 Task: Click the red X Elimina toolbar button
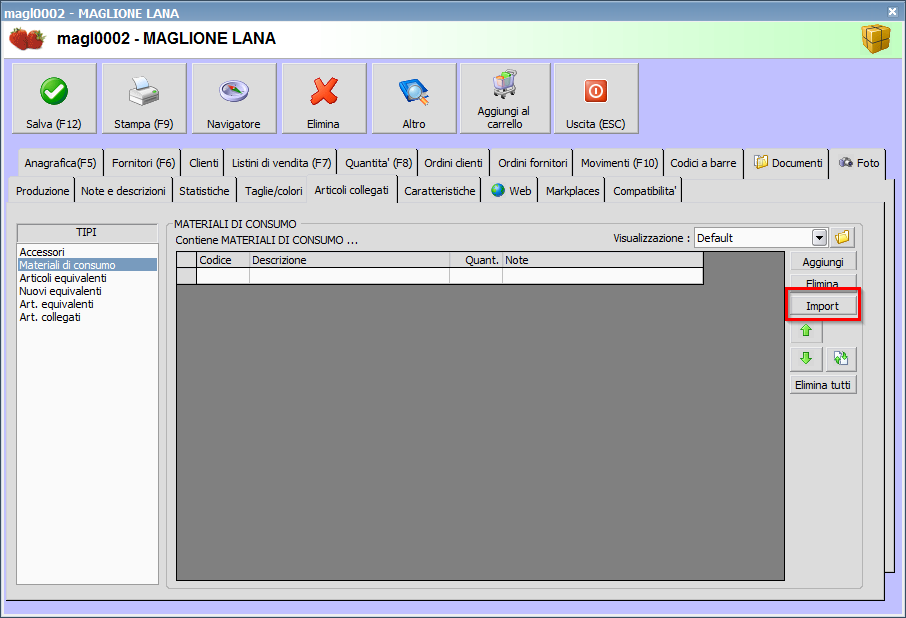coord(324,98)
